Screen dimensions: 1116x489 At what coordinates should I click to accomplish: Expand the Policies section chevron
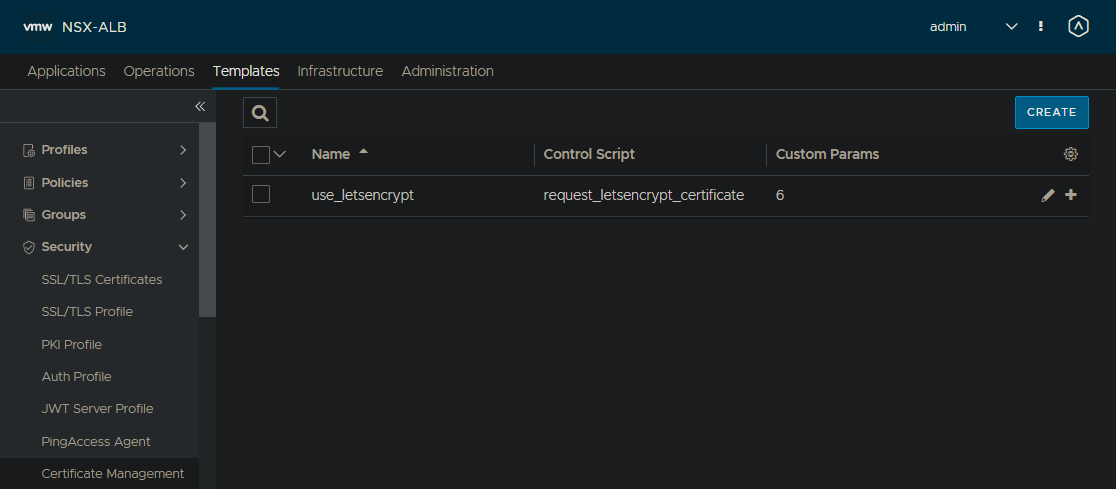pos(183,183)
